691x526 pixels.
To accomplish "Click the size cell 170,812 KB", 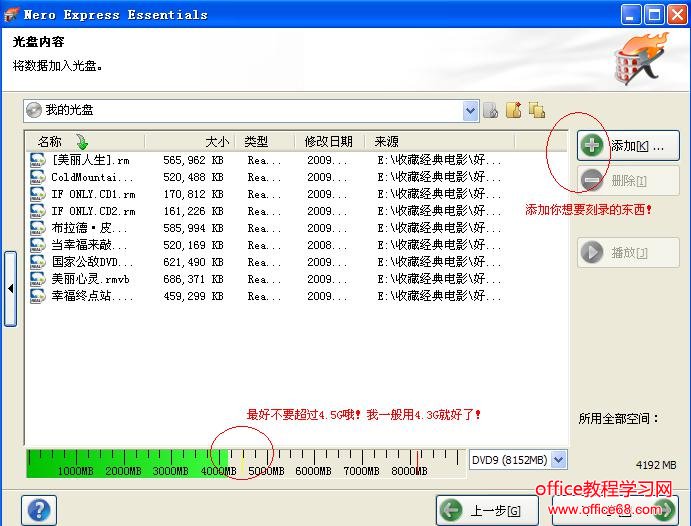I will (193, 194).
